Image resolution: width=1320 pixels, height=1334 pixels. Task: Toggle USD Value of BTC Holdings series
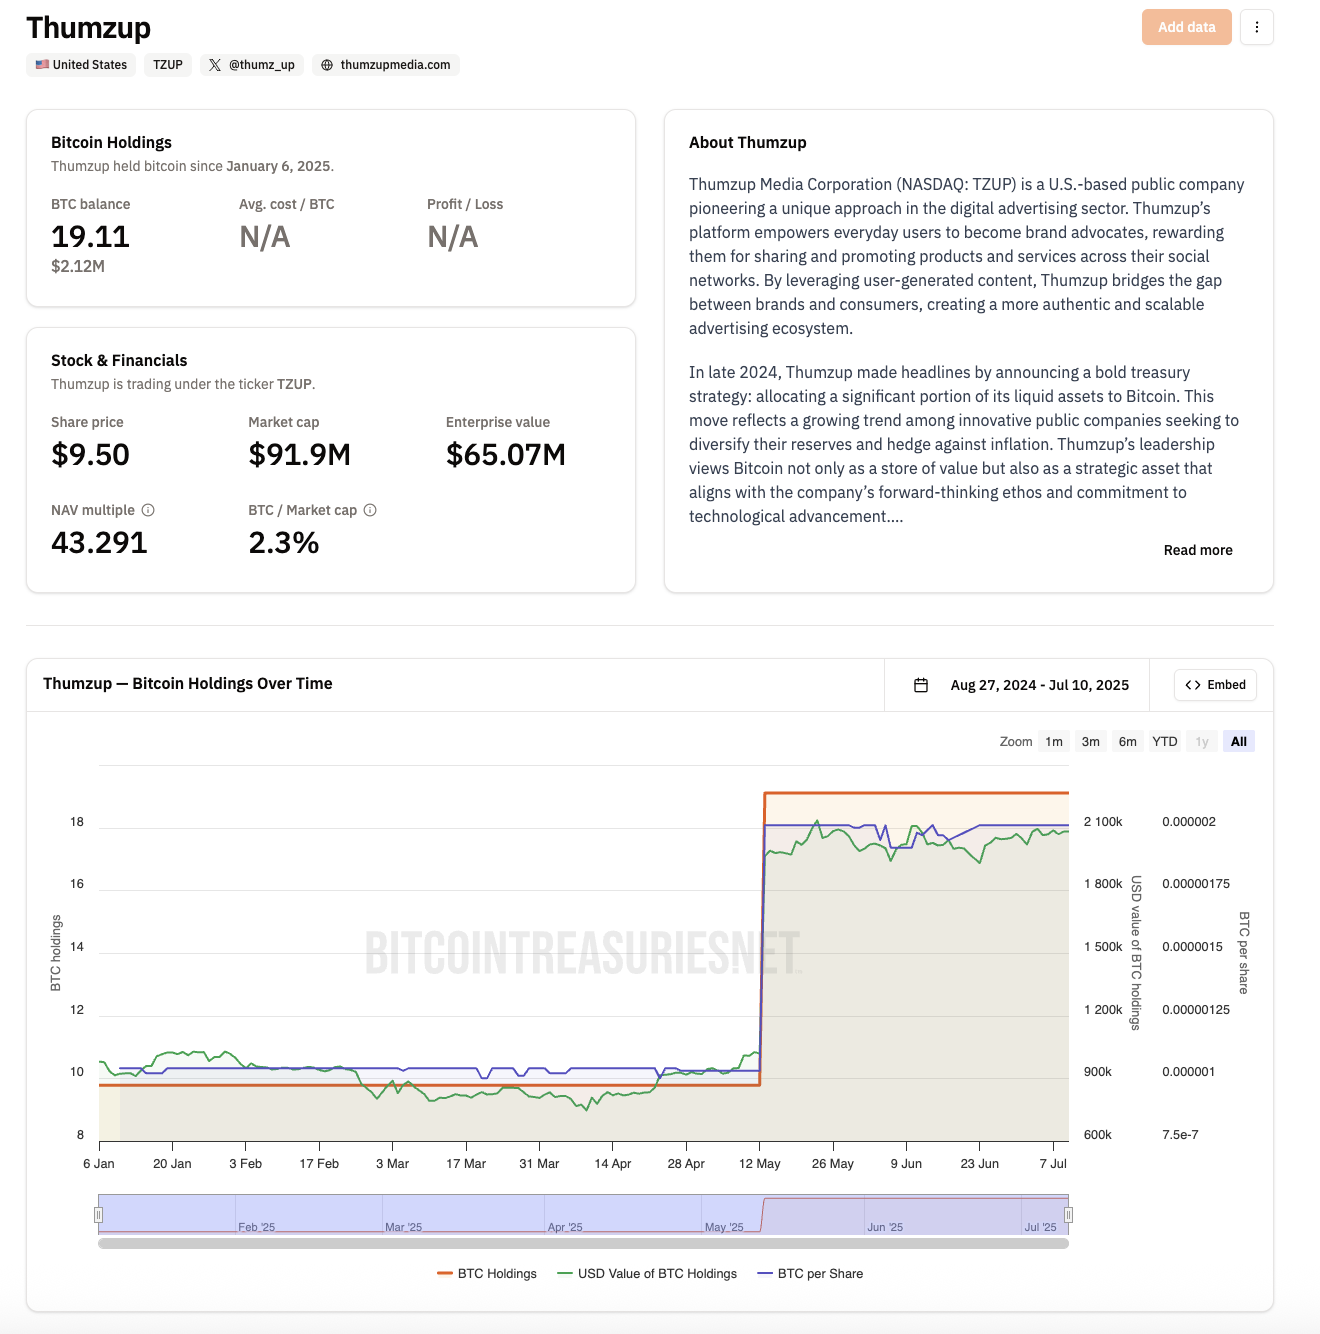tap(647, 1274)
